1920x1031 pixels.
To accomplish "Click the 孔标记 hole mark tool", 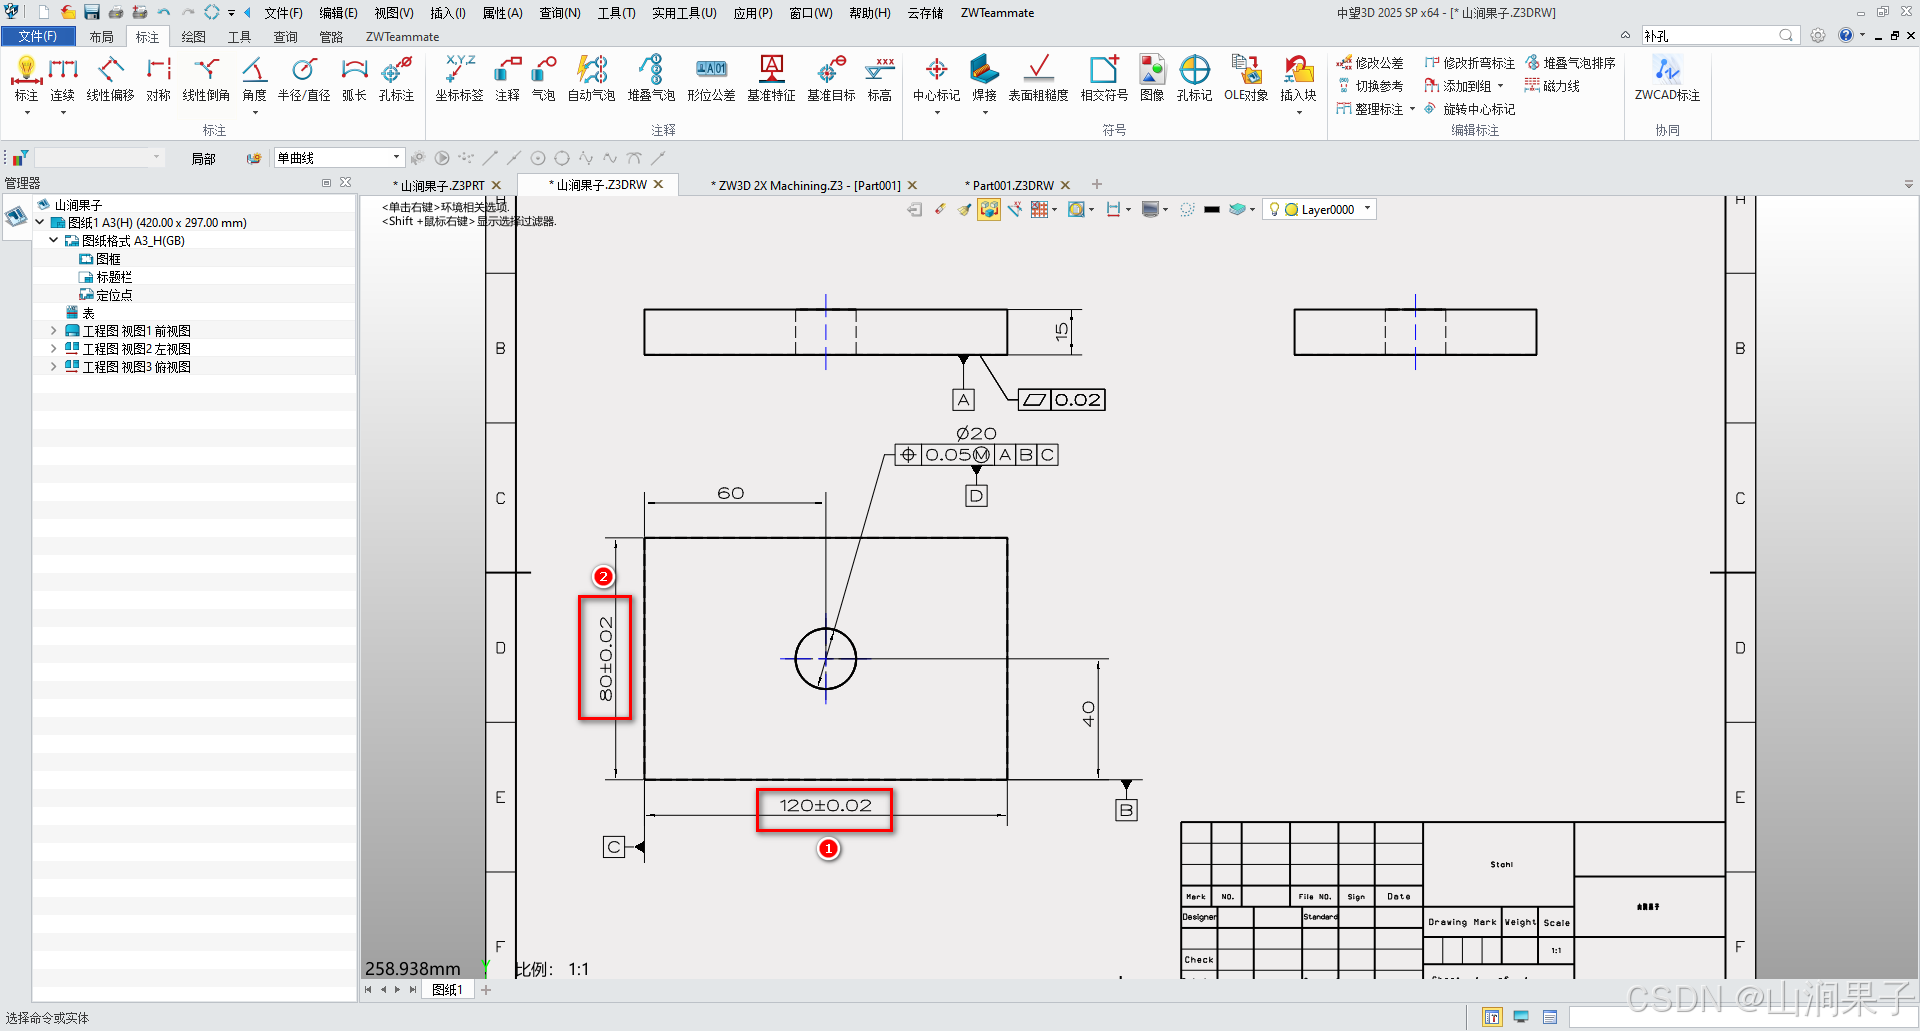I will tap(1194, 79).
